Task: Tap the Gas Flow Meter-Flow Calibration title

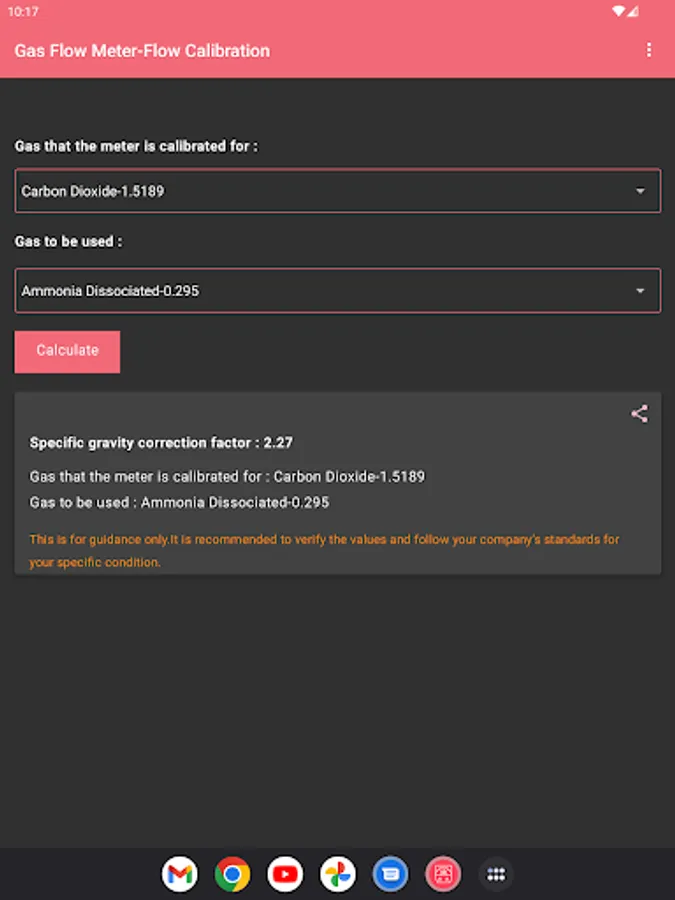Action: tap(142, 51)
